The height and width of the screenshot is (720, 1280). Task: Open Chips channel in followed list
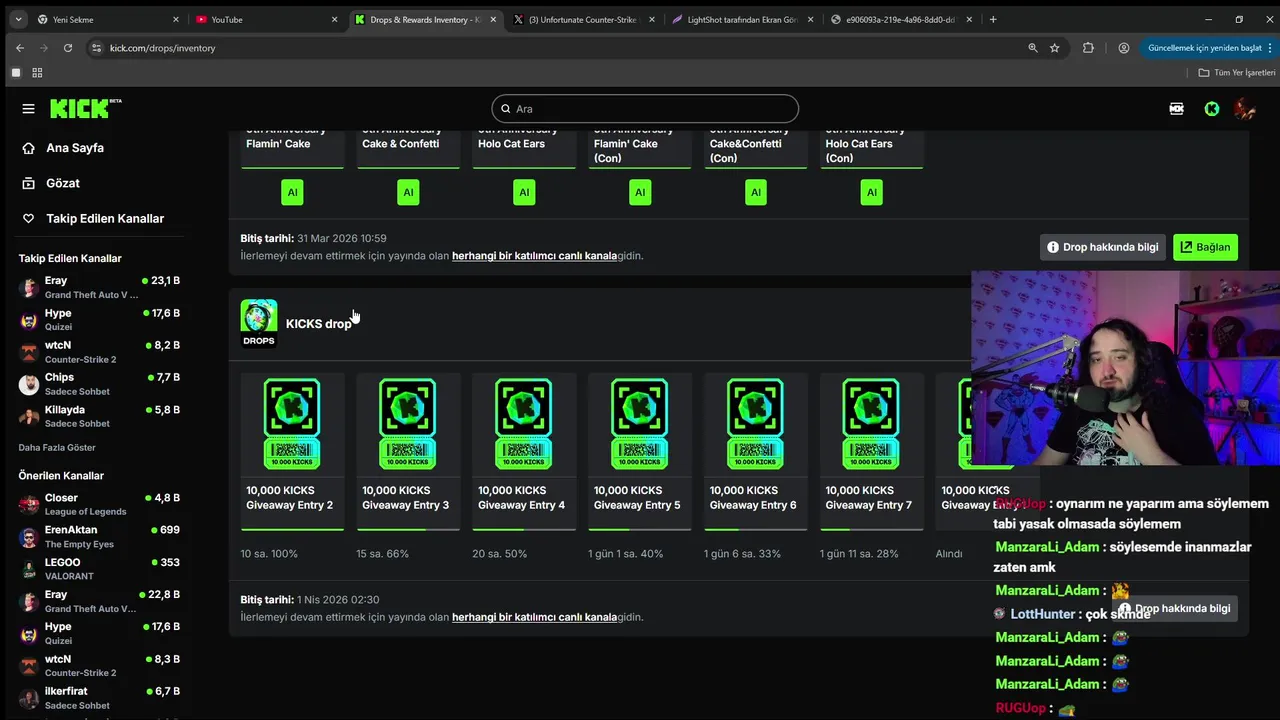tap(100, 384)
